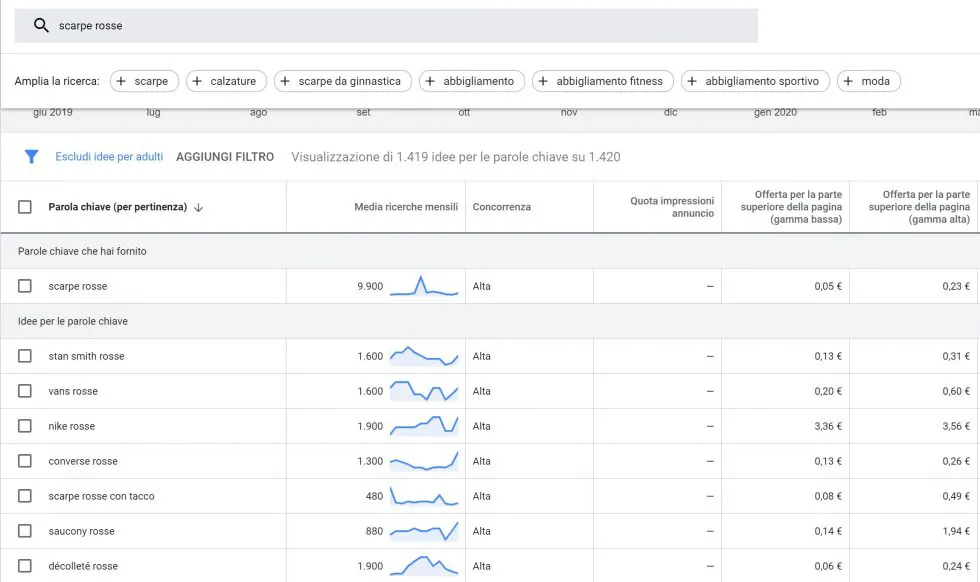Sort by Offerta gamma bassa column
This screenshot has height=582, width=980.
[x=791, y=207]
